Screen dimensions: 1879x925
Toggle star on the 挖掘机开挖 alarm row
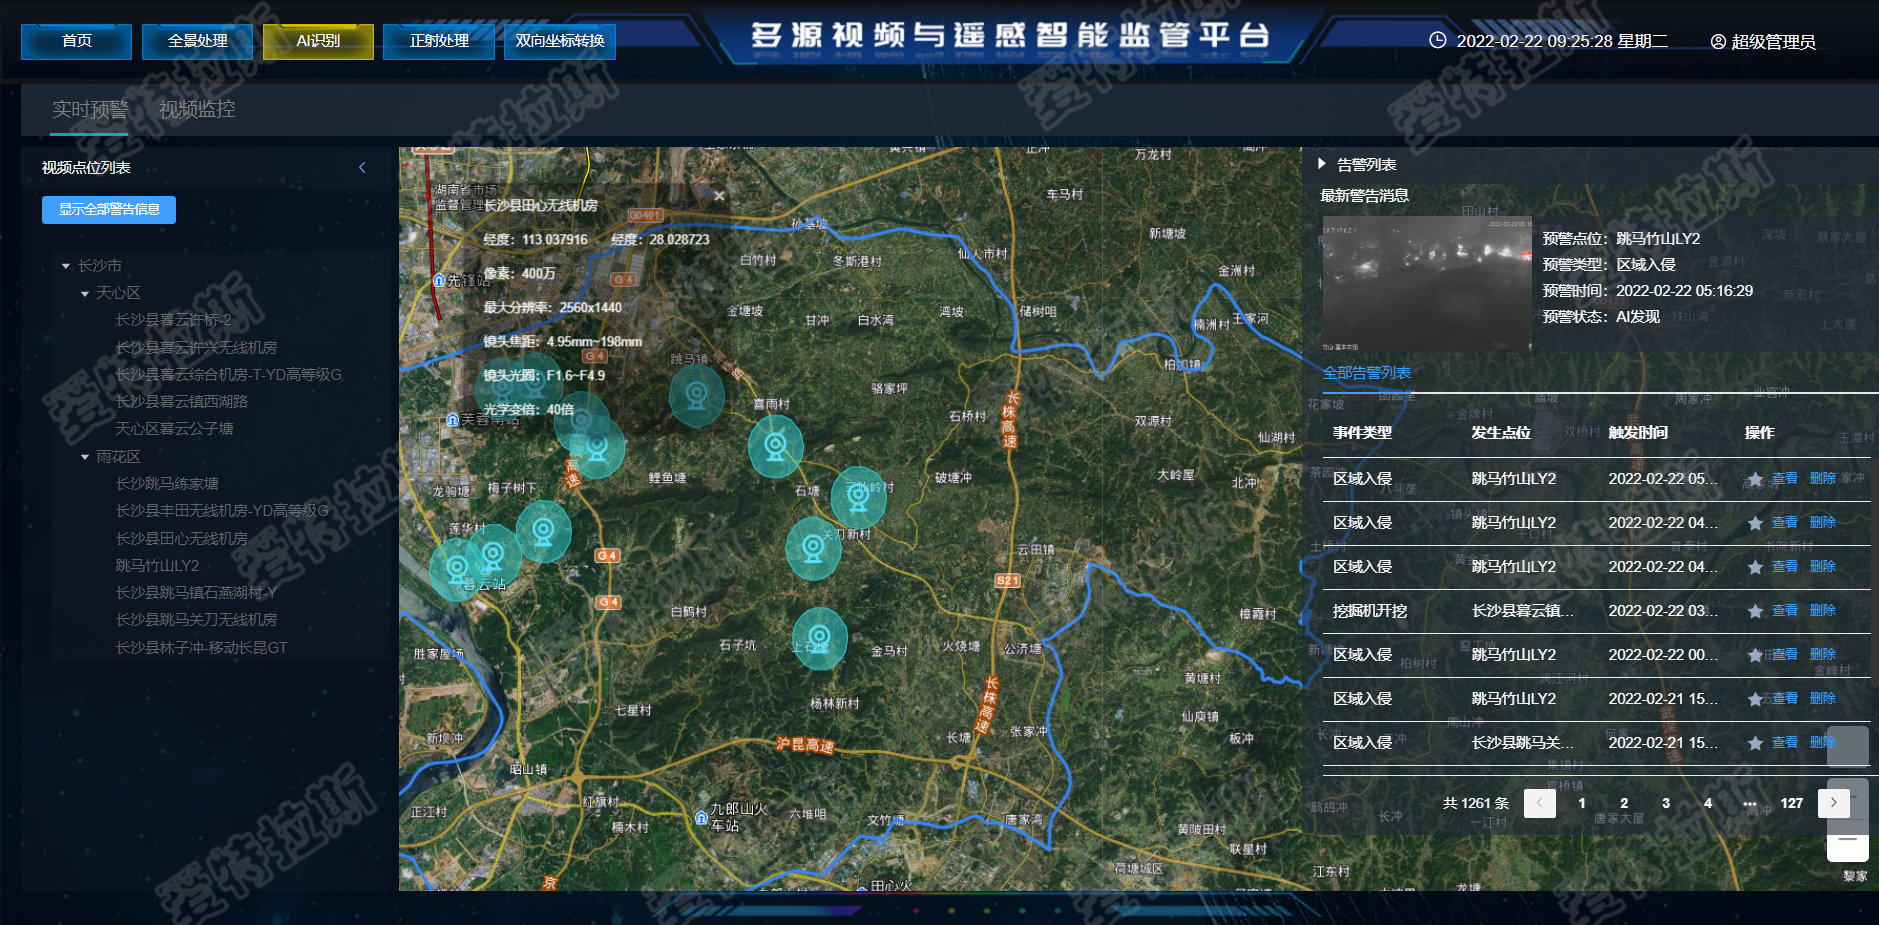pyautogui.click(x=1755, y=611)
